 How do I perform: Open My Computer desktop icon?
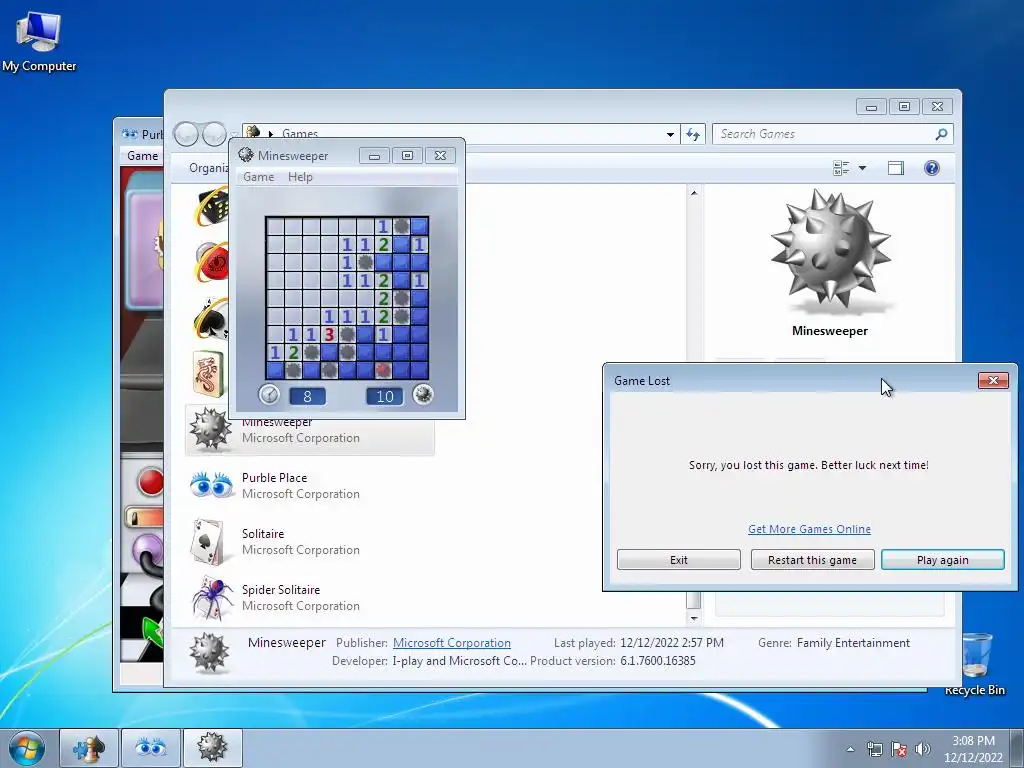tap(39, 41)
